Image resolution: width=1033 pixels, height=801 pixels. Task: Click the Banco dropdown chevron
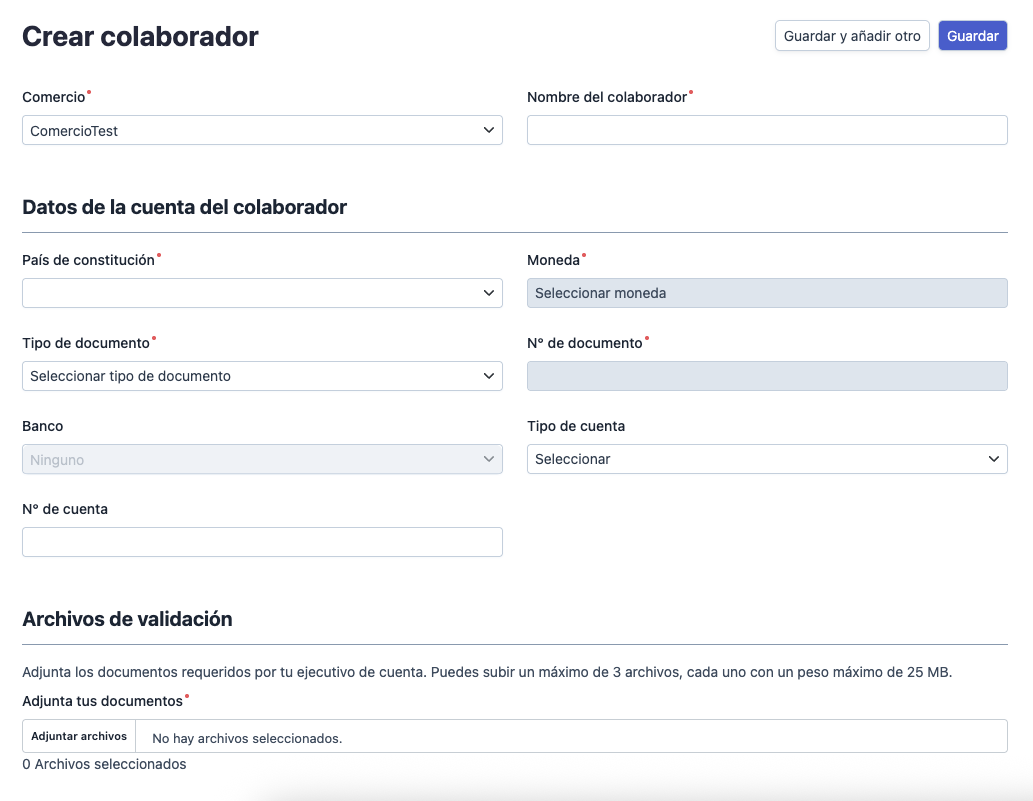click(489, 459)
